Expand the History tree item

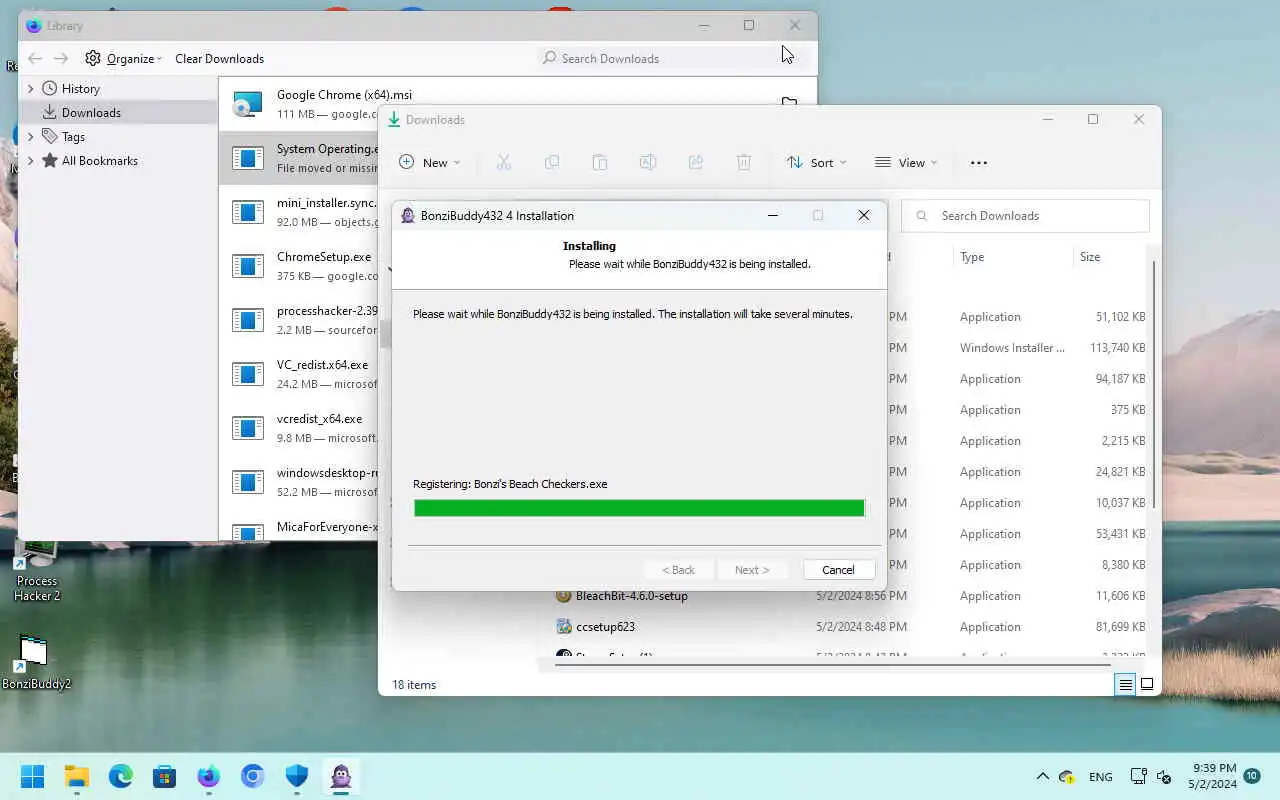(x=30, y=88)
